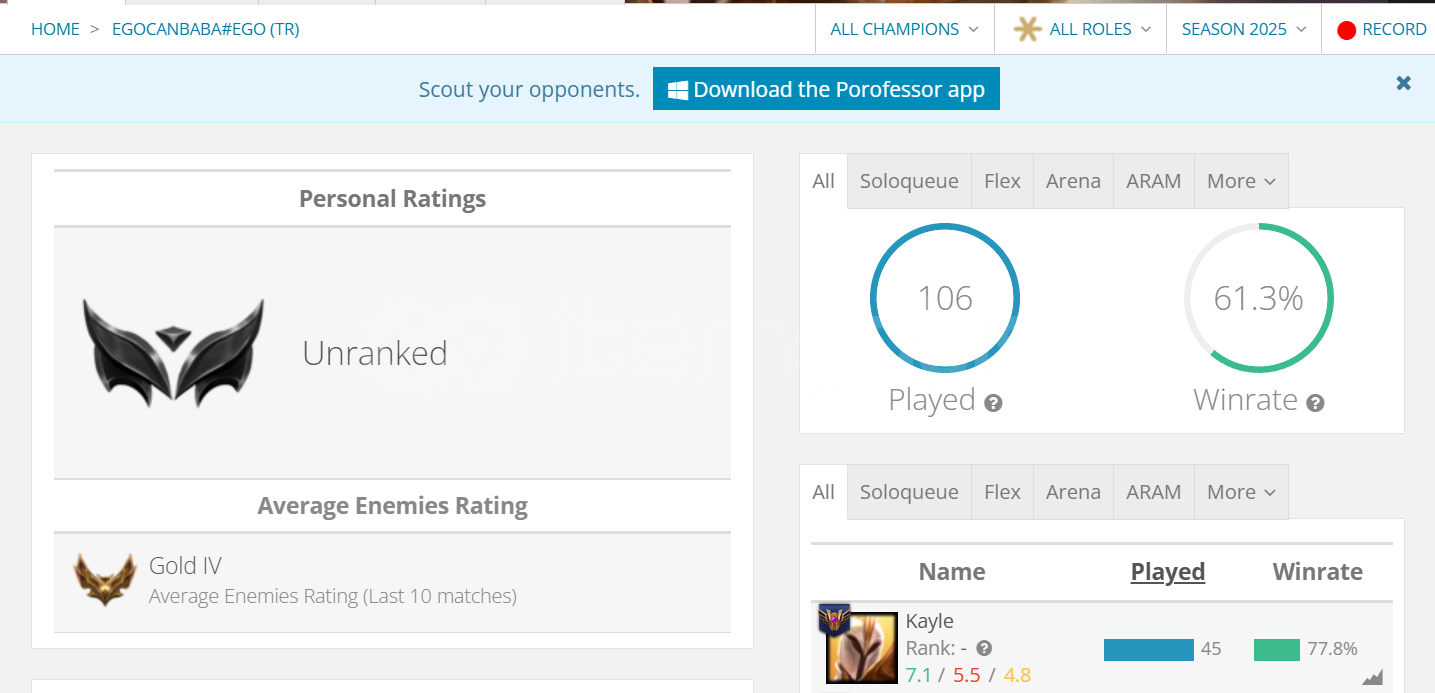The image size is (1435, 693).
Task: Open the ALL CHAMPIONS dropdown
Action: pos(905,29)
